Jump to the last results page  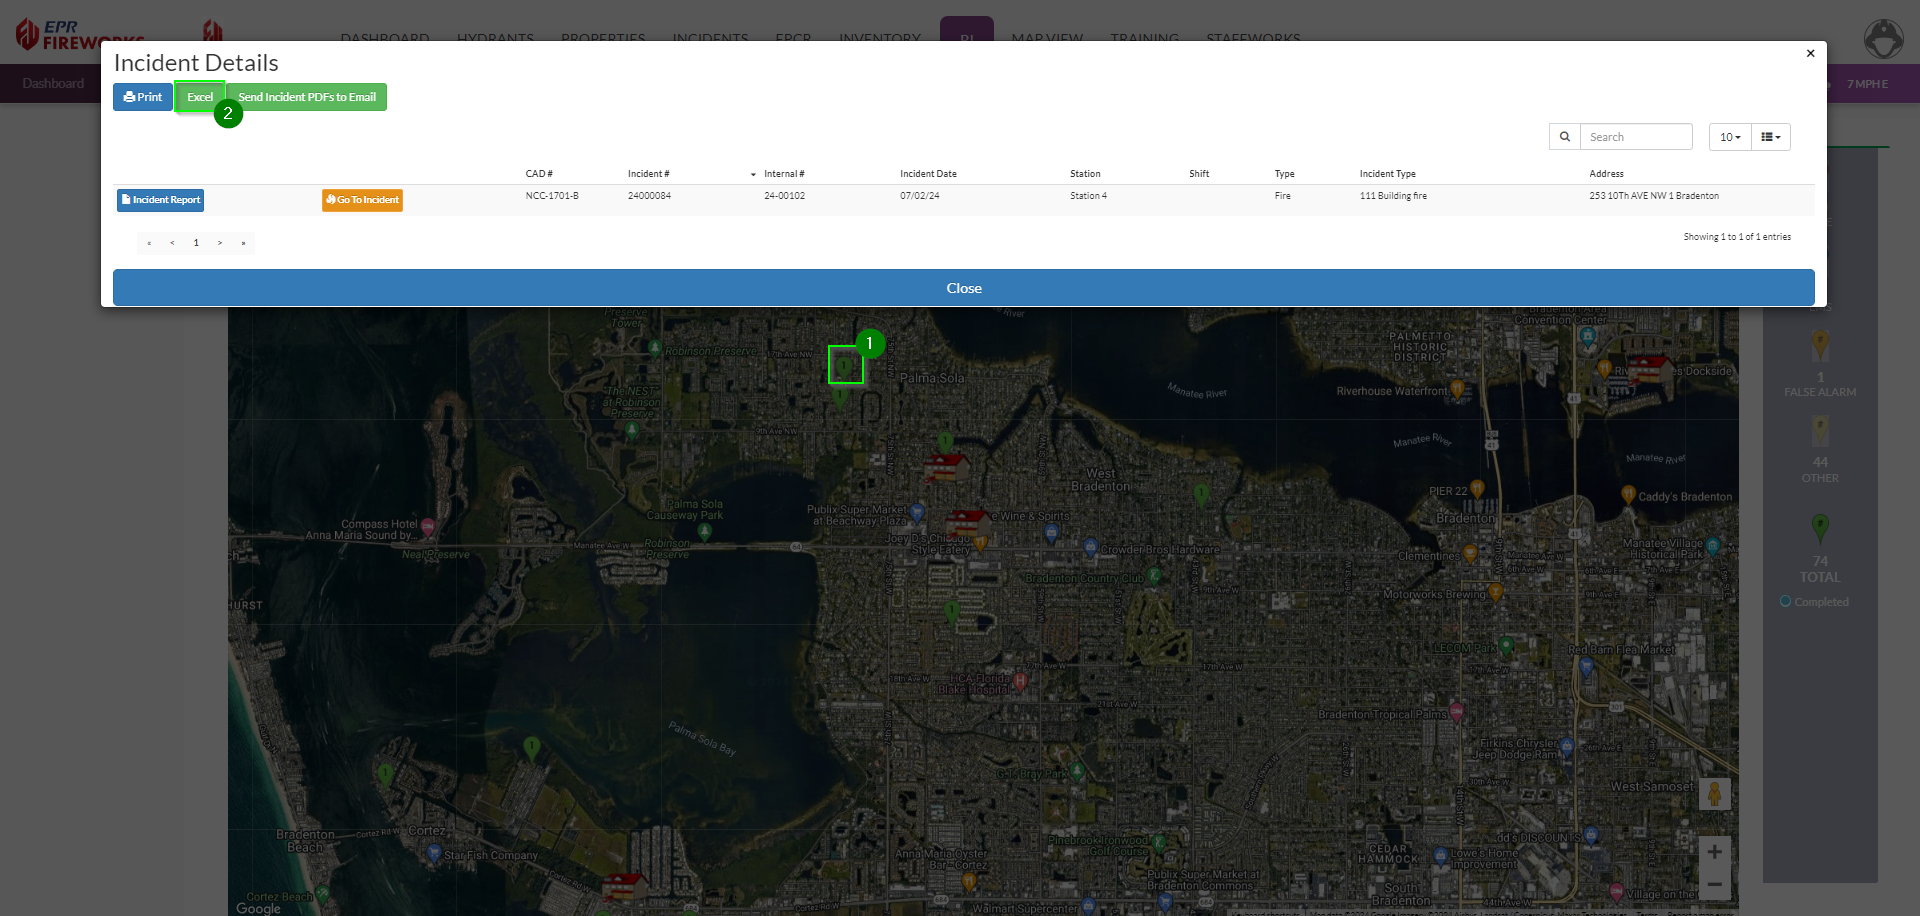243,243
